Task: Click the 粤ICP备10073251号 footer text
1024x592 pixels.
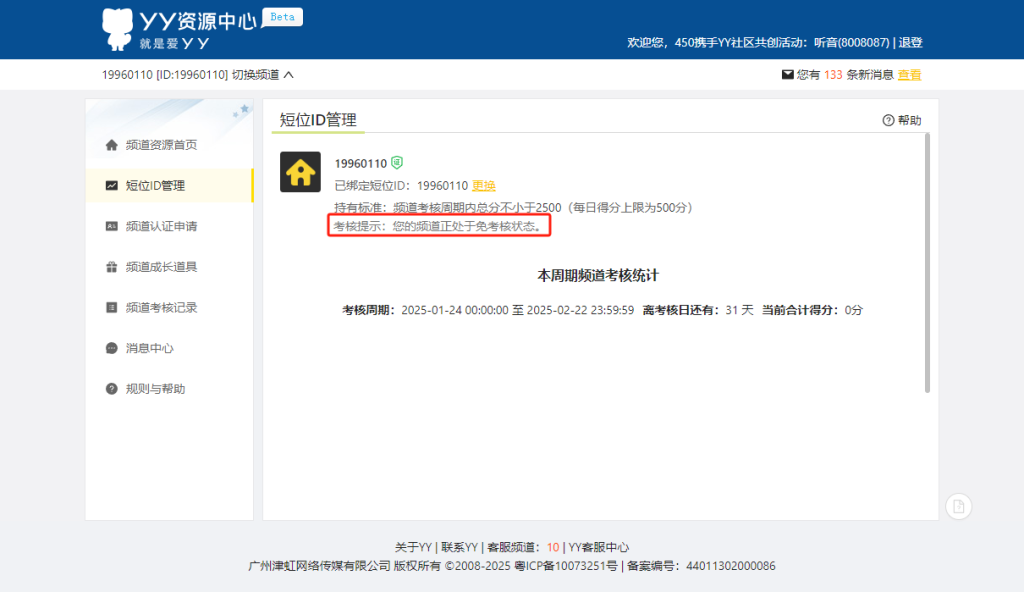Action: 566,566
